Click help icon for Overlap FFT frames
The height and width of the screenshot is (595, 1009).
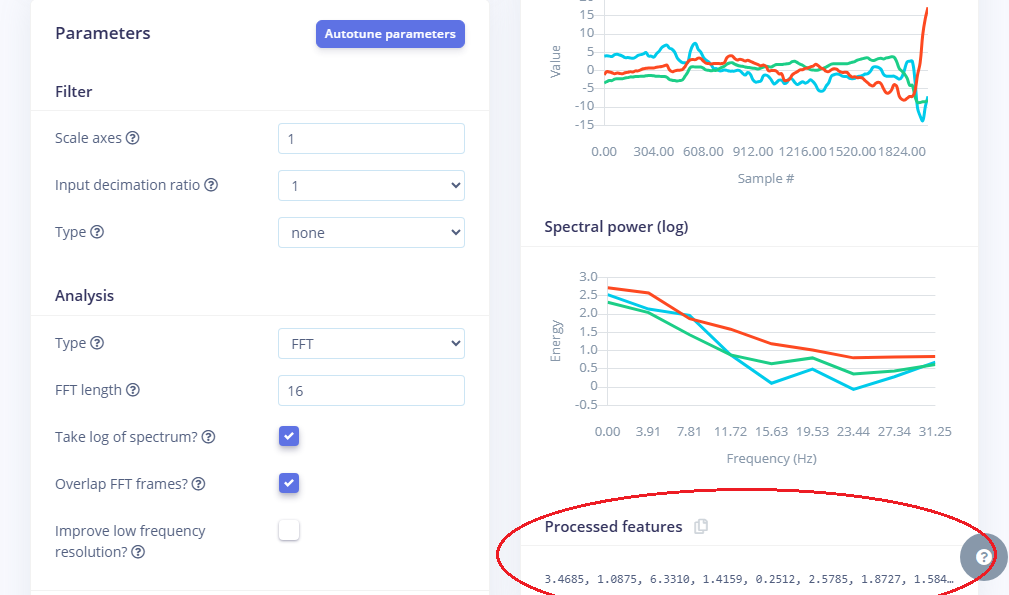coord(198,484)
